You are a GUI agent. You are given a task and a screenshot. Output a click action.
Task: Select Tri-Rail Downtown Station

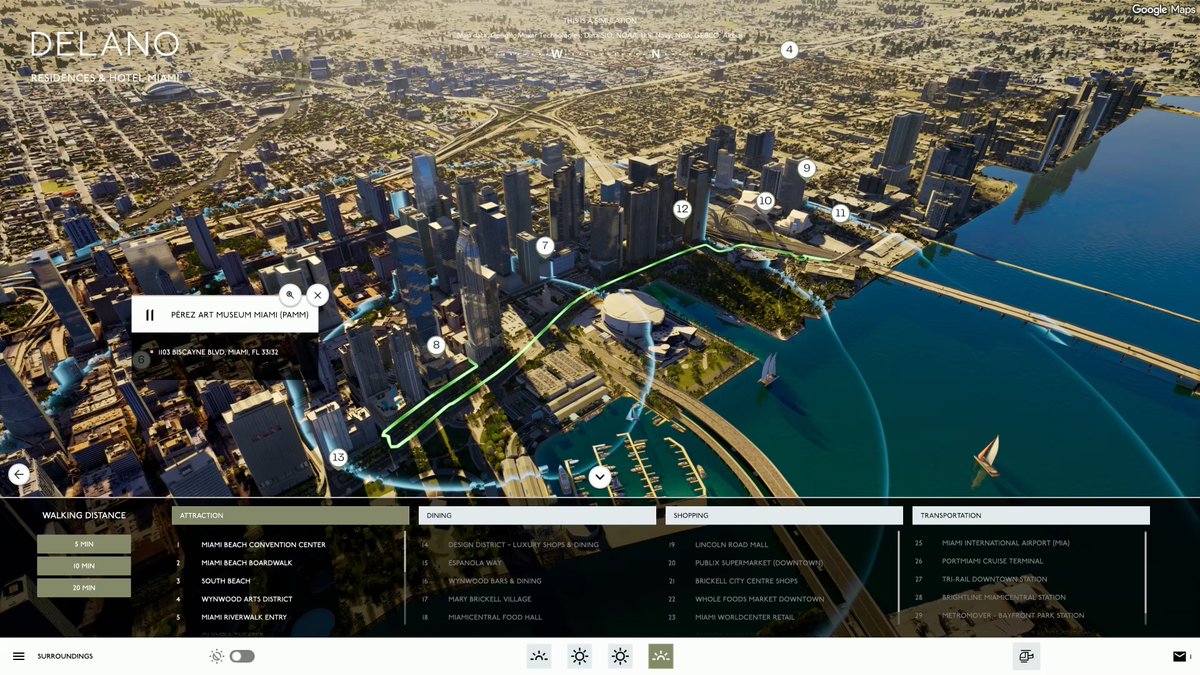995,579
